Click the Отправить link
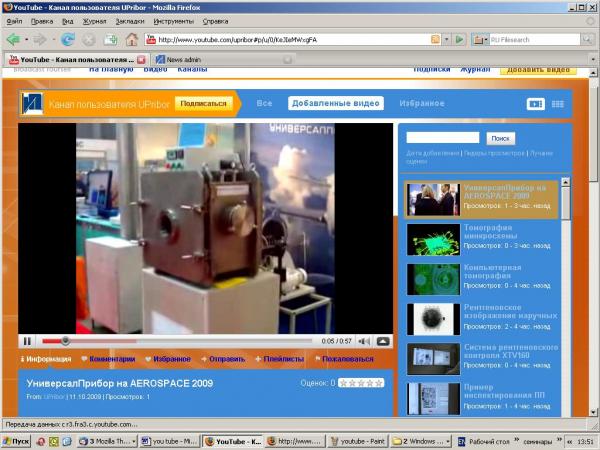Image resolution: width=600 pixels, height=450 pixels. pos(227,359)
